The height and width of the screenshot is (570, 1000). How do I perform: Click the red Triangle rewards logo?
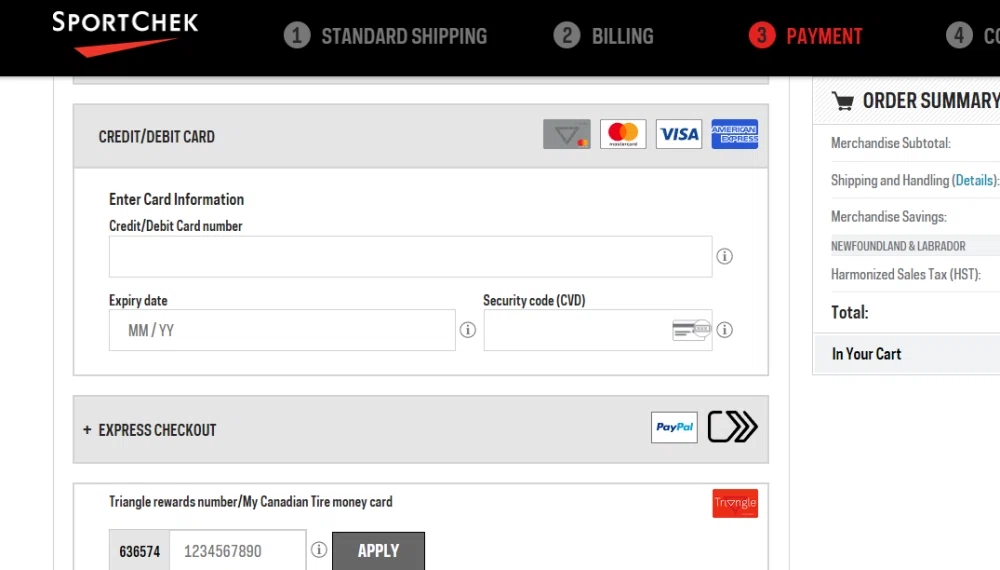735,503
